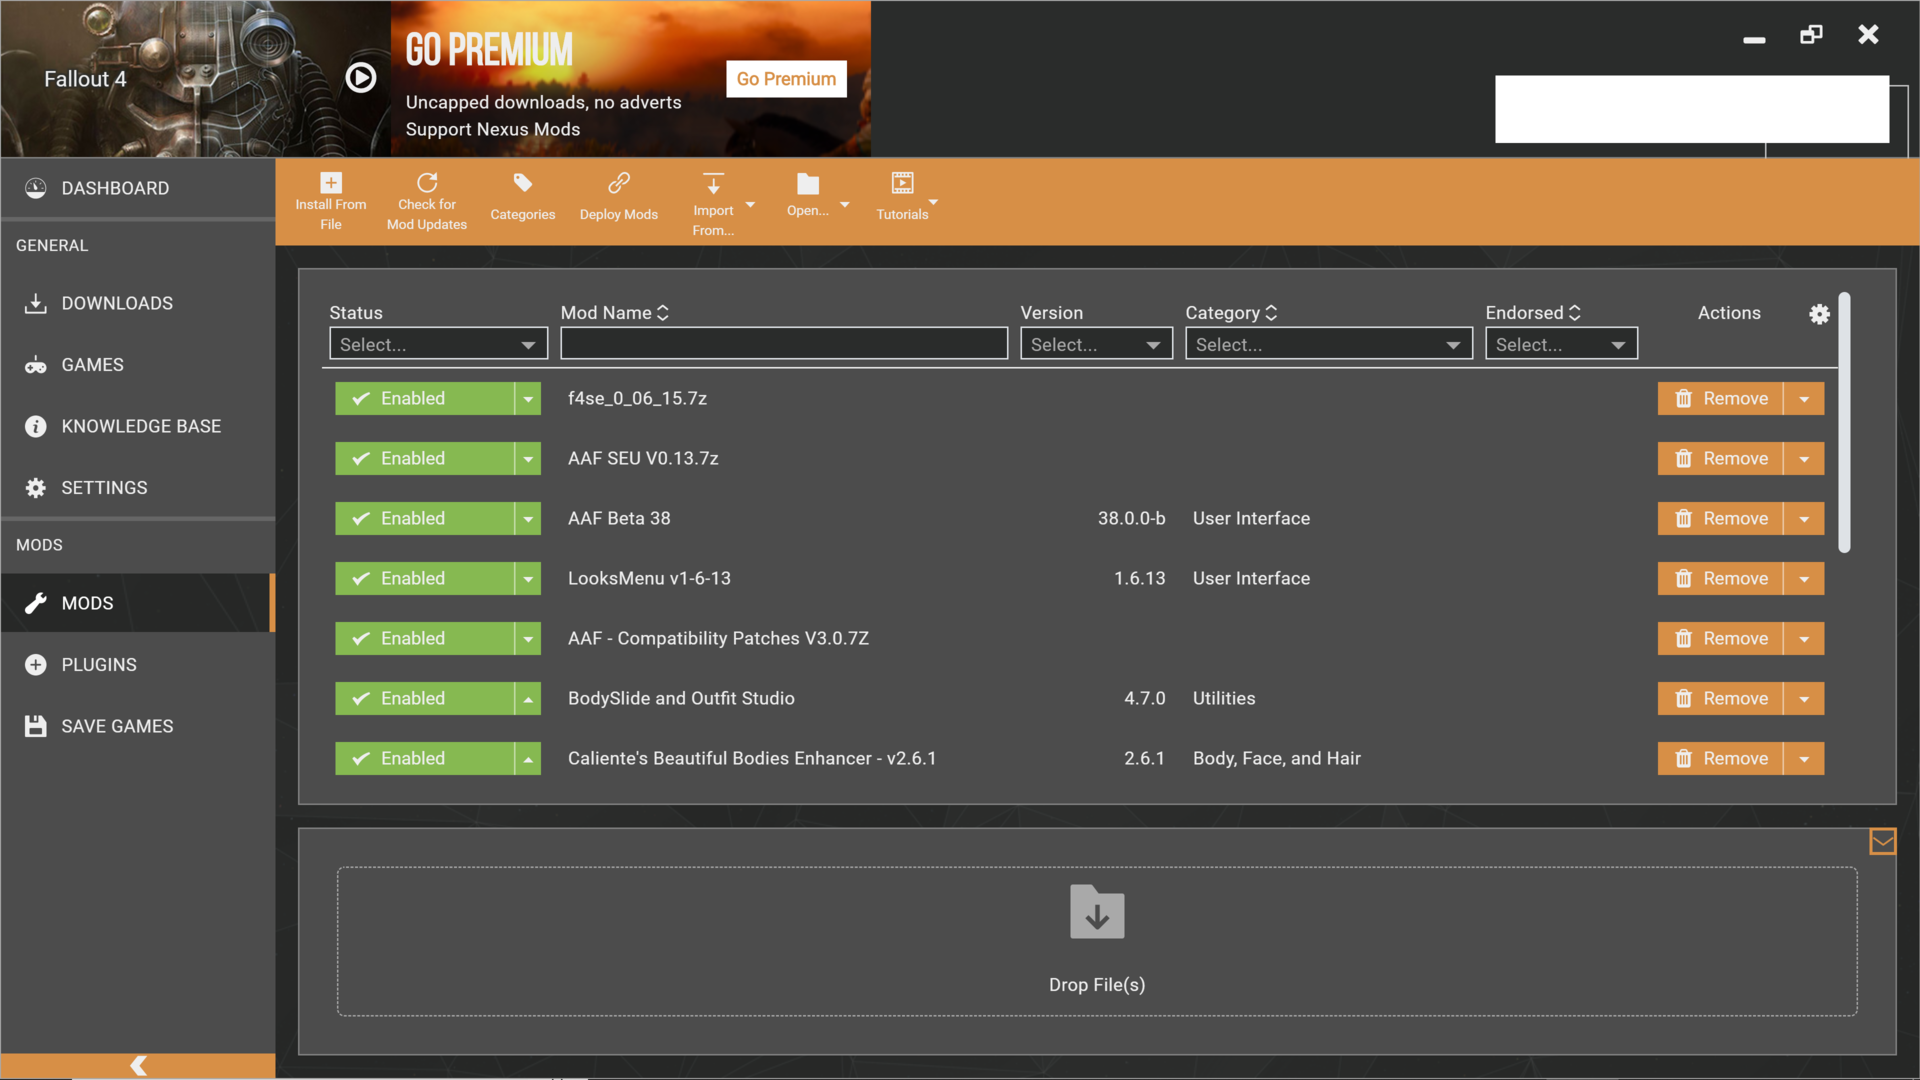Remove the AAF - Compatibility Patches mod
The image size is (1920, 1080).
[1720, 639]
